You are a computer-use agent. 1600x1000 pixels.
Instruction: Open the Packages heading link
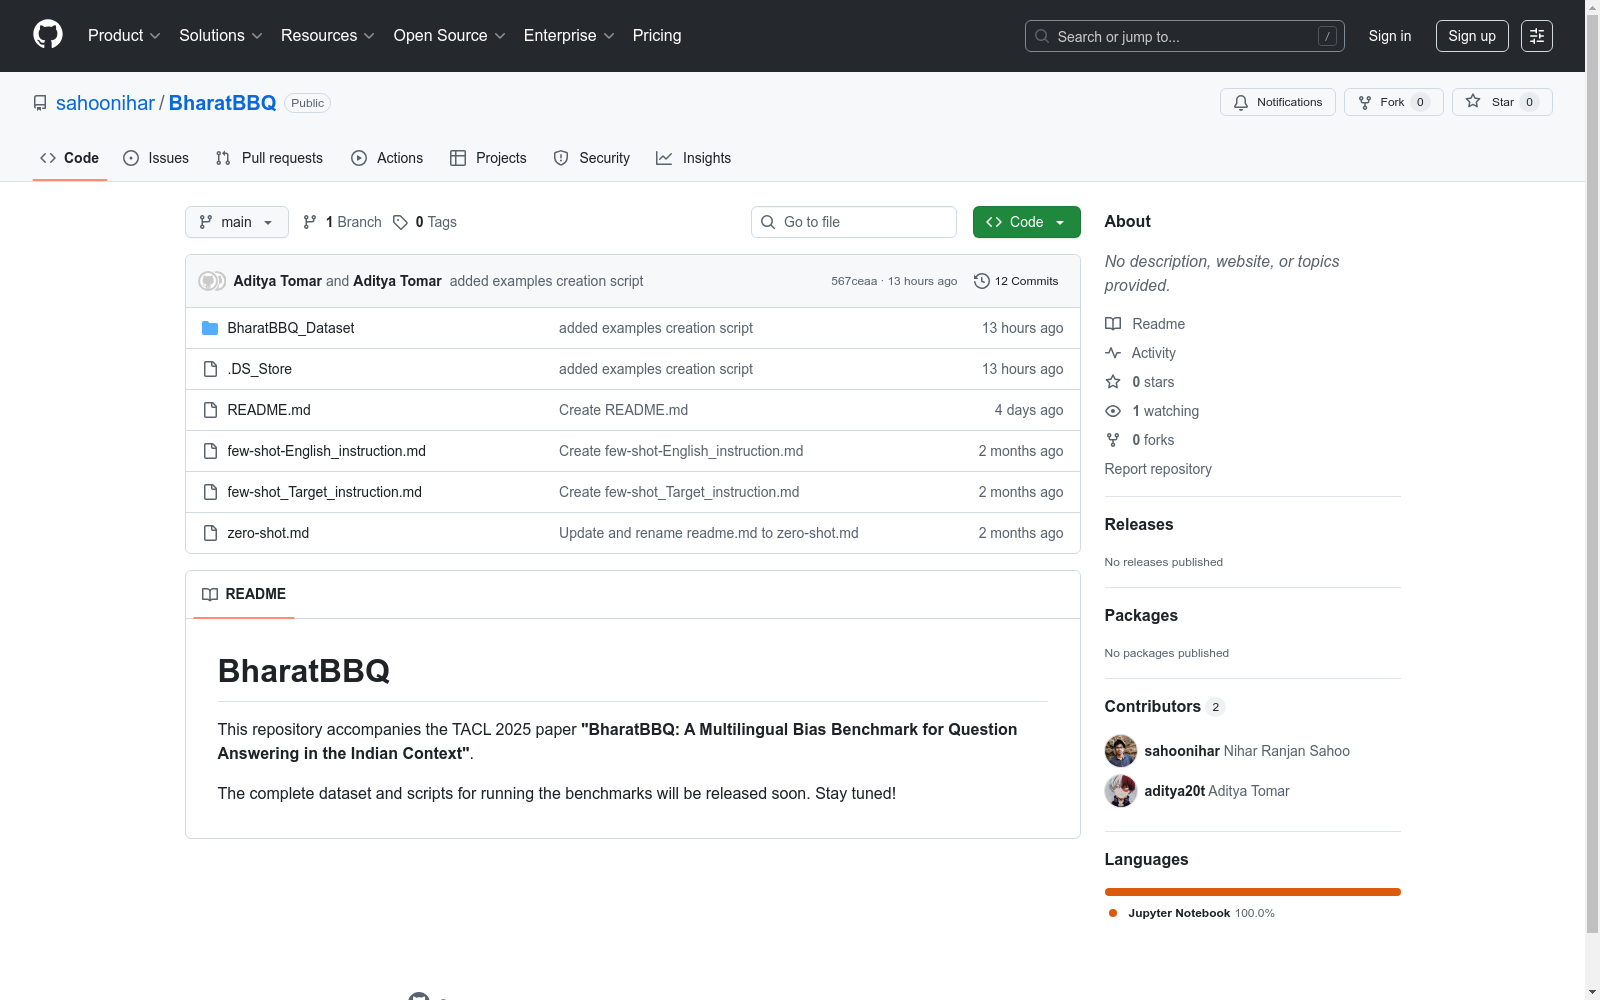(x=1141, y=615)
